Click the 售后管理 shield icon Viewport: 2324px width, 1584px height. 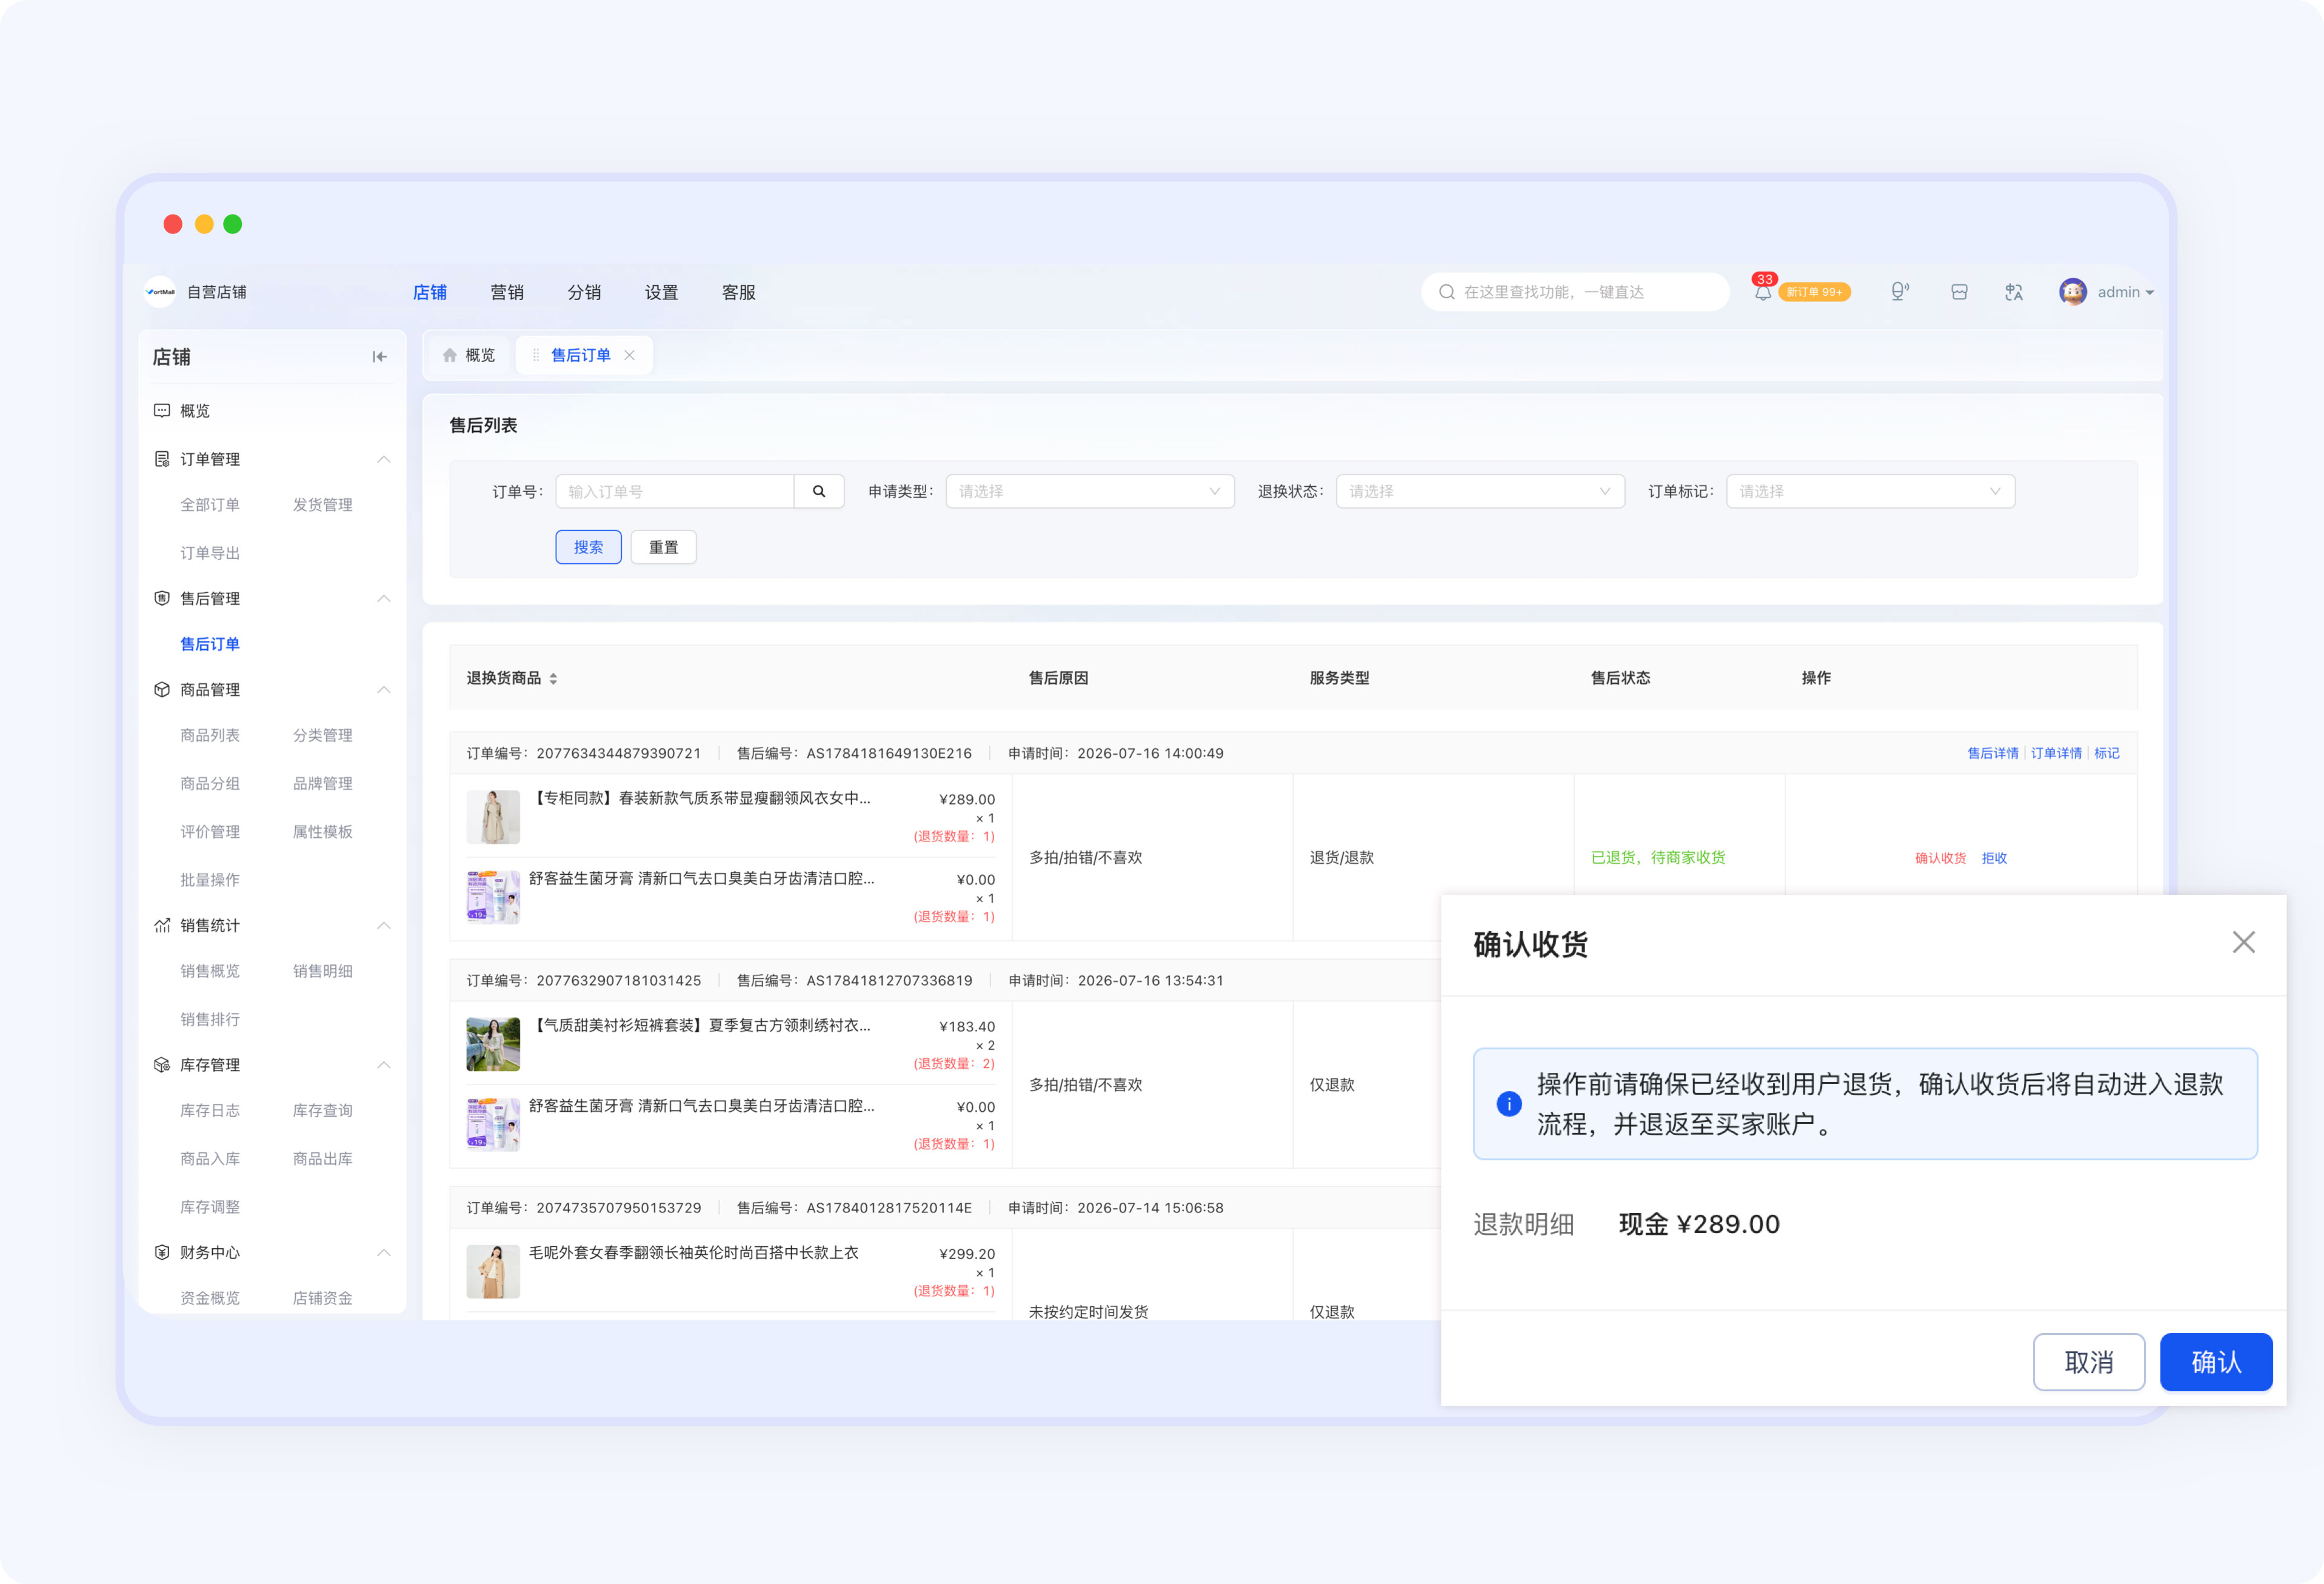tap(162, 598)
